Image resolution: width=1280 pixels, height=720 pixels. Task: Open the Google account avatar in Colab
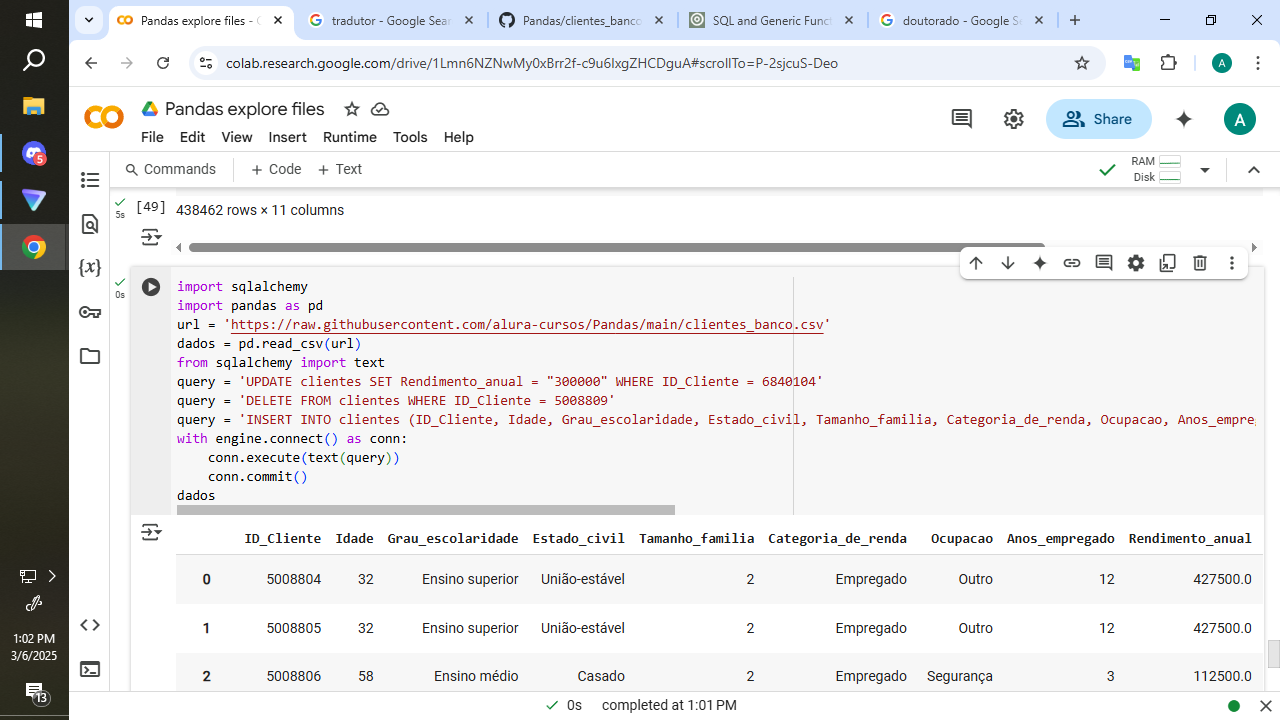[1240, 120]
